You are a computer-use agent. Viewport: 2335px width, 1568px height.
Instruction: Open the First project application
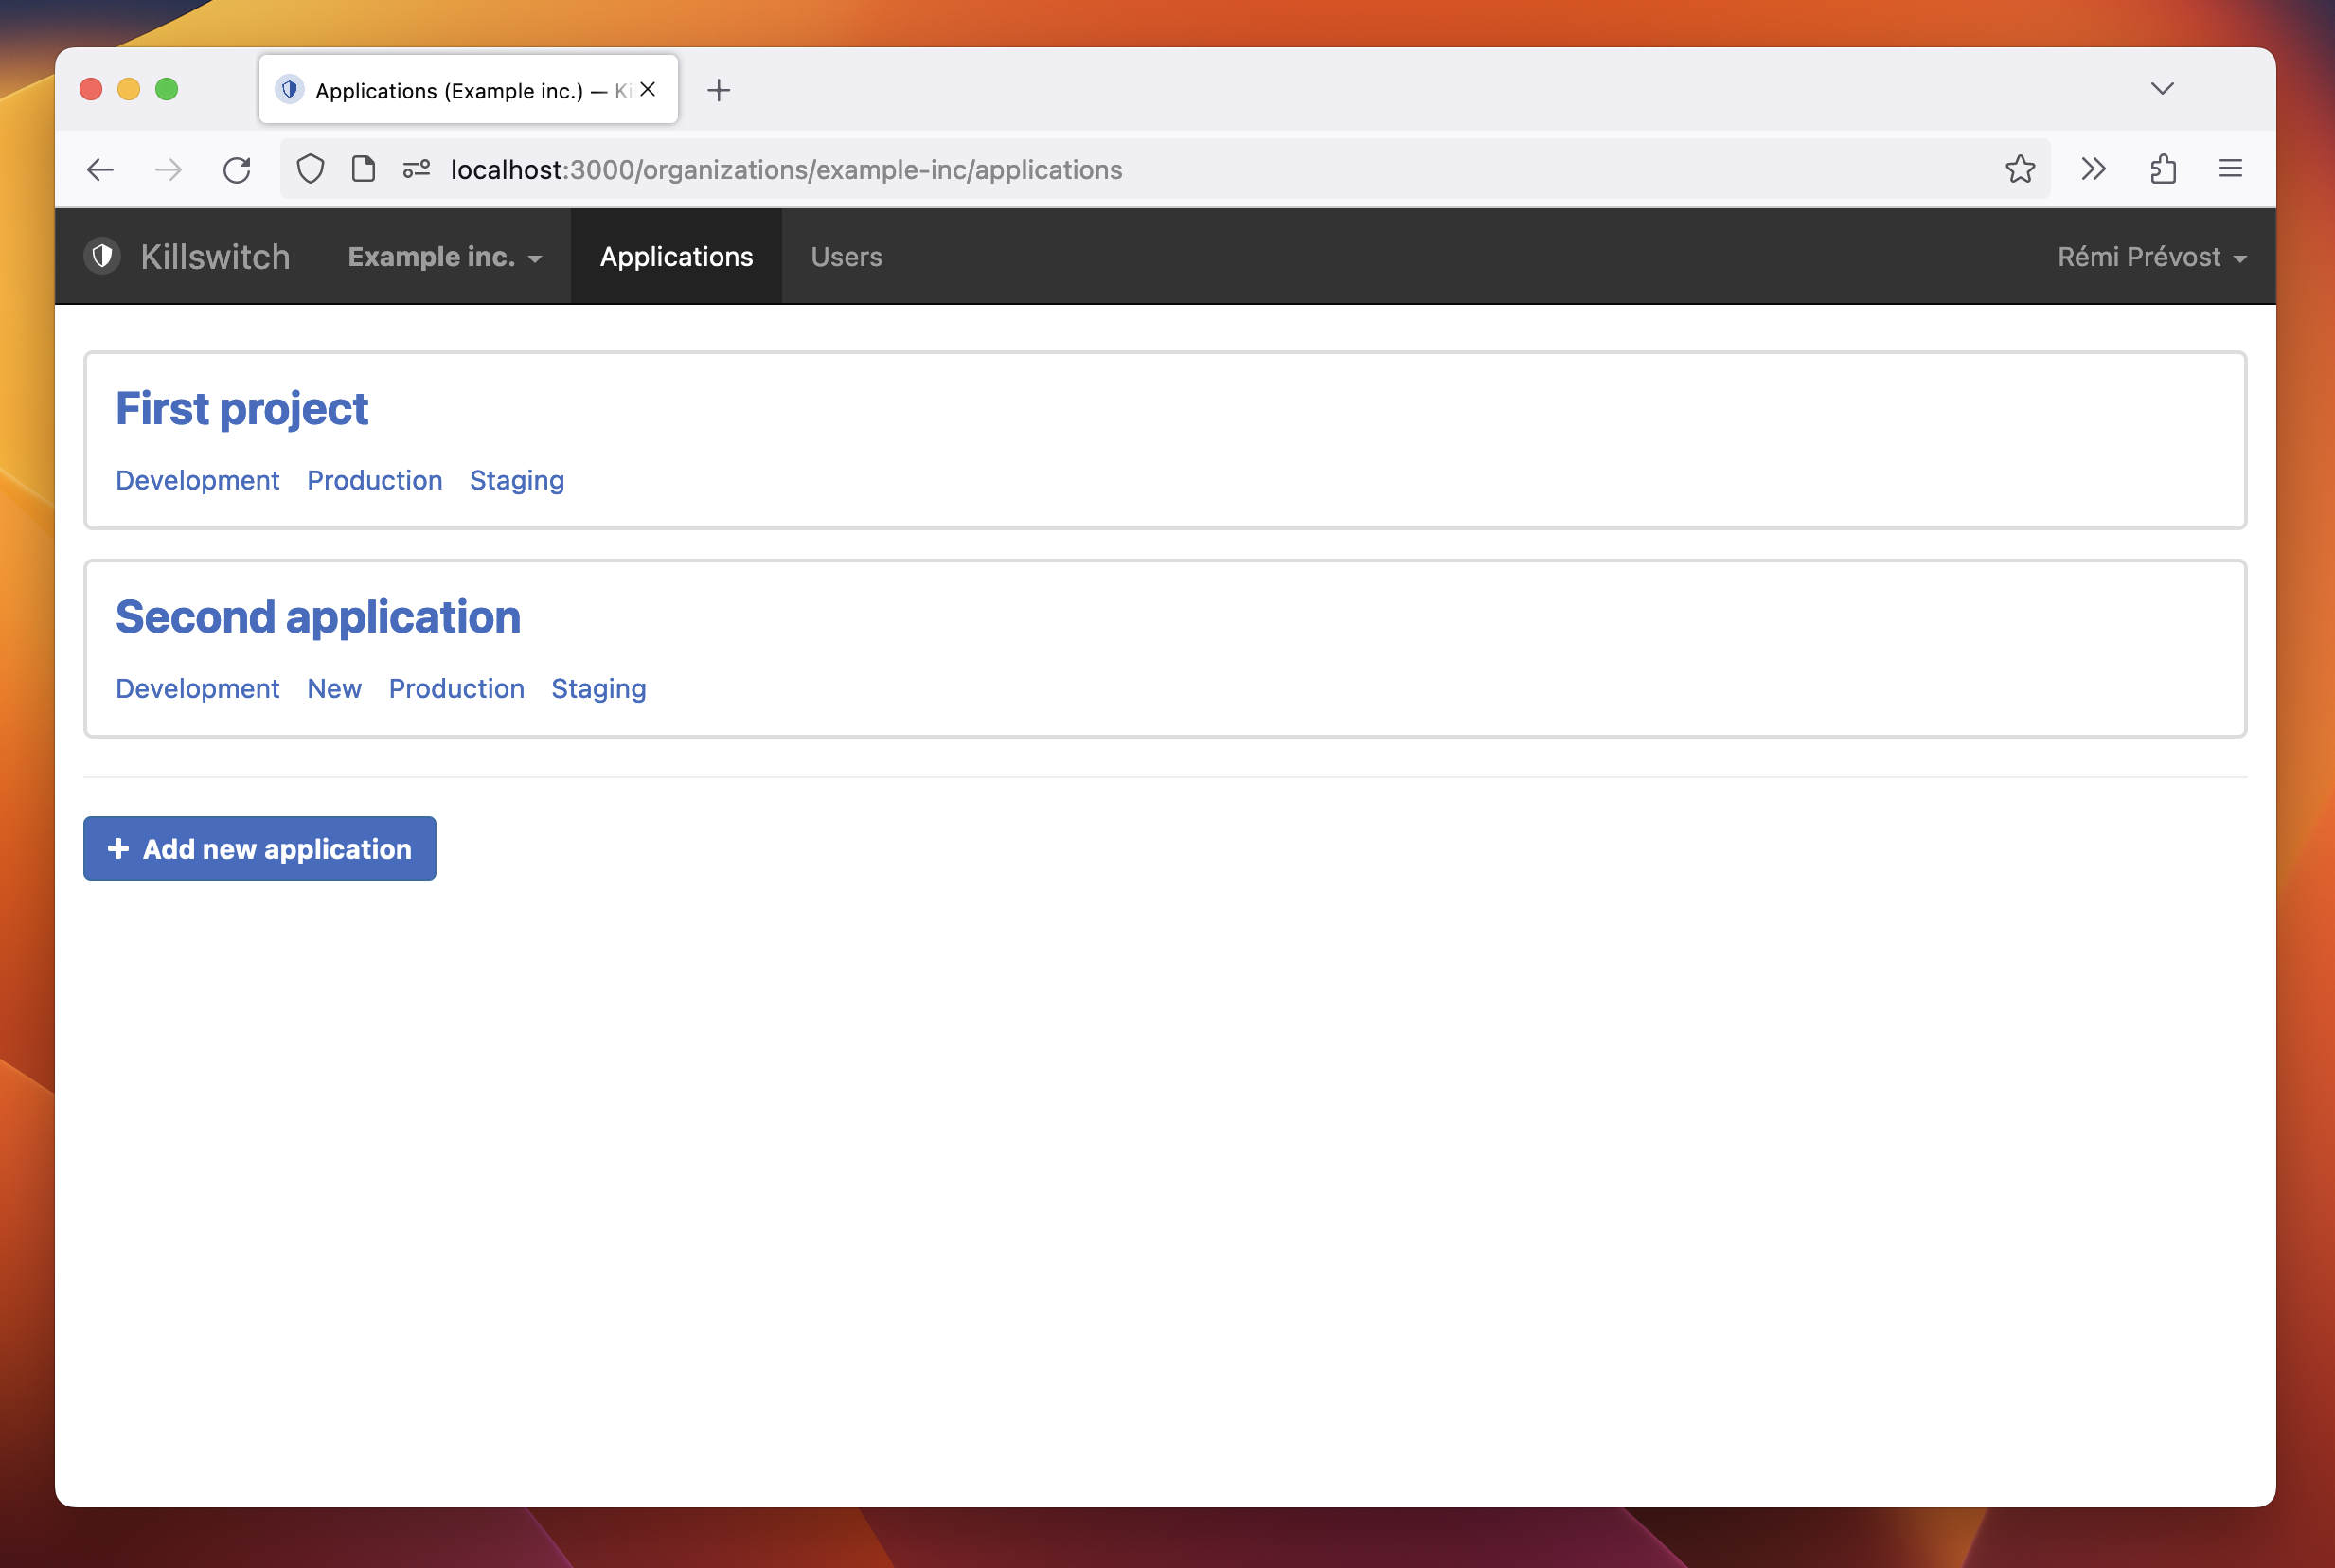[x=242, y=408]
